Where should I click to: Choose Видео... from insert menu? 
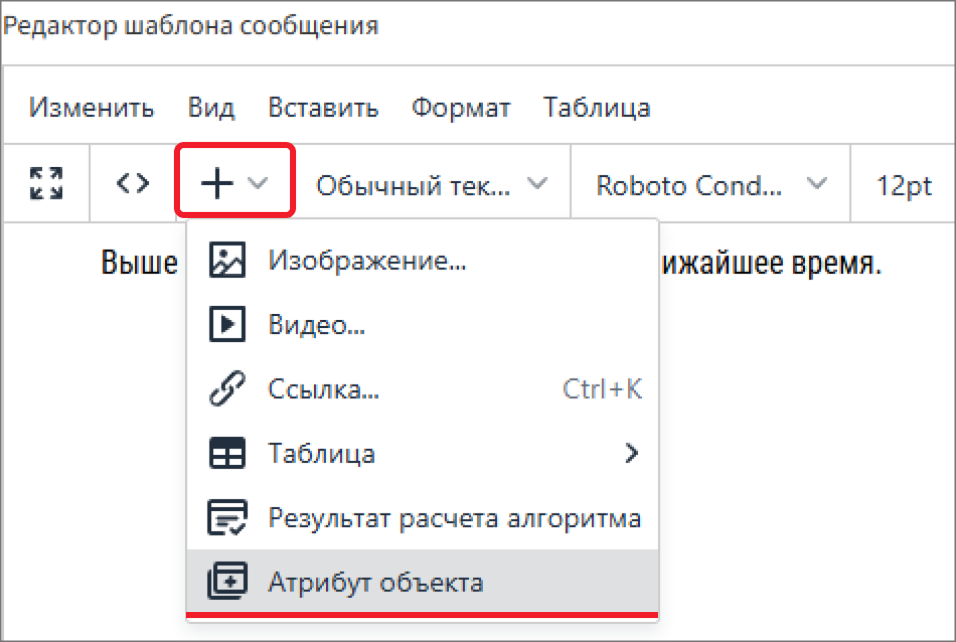(422, 324)
